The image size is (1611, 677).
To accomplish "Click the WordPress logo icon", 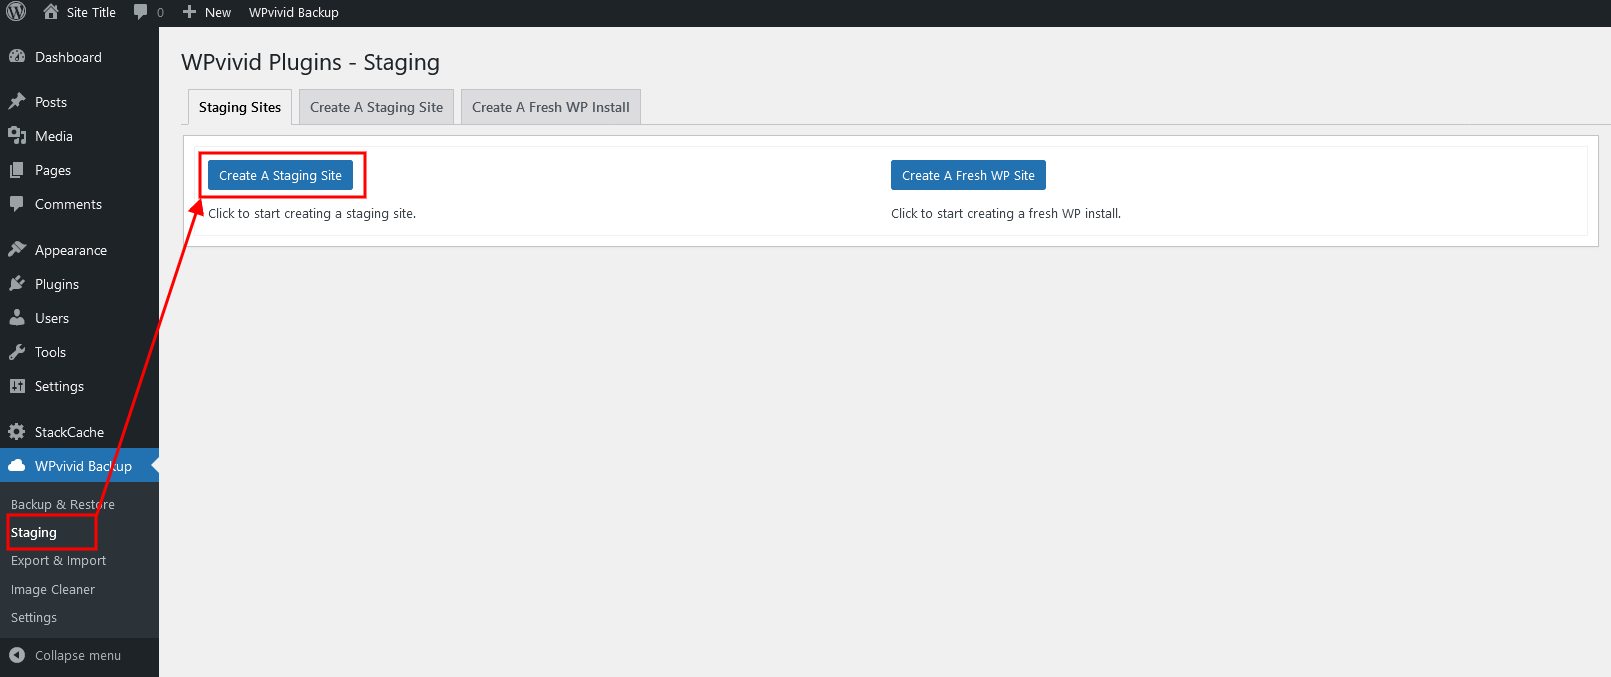I will click(16, 12).
